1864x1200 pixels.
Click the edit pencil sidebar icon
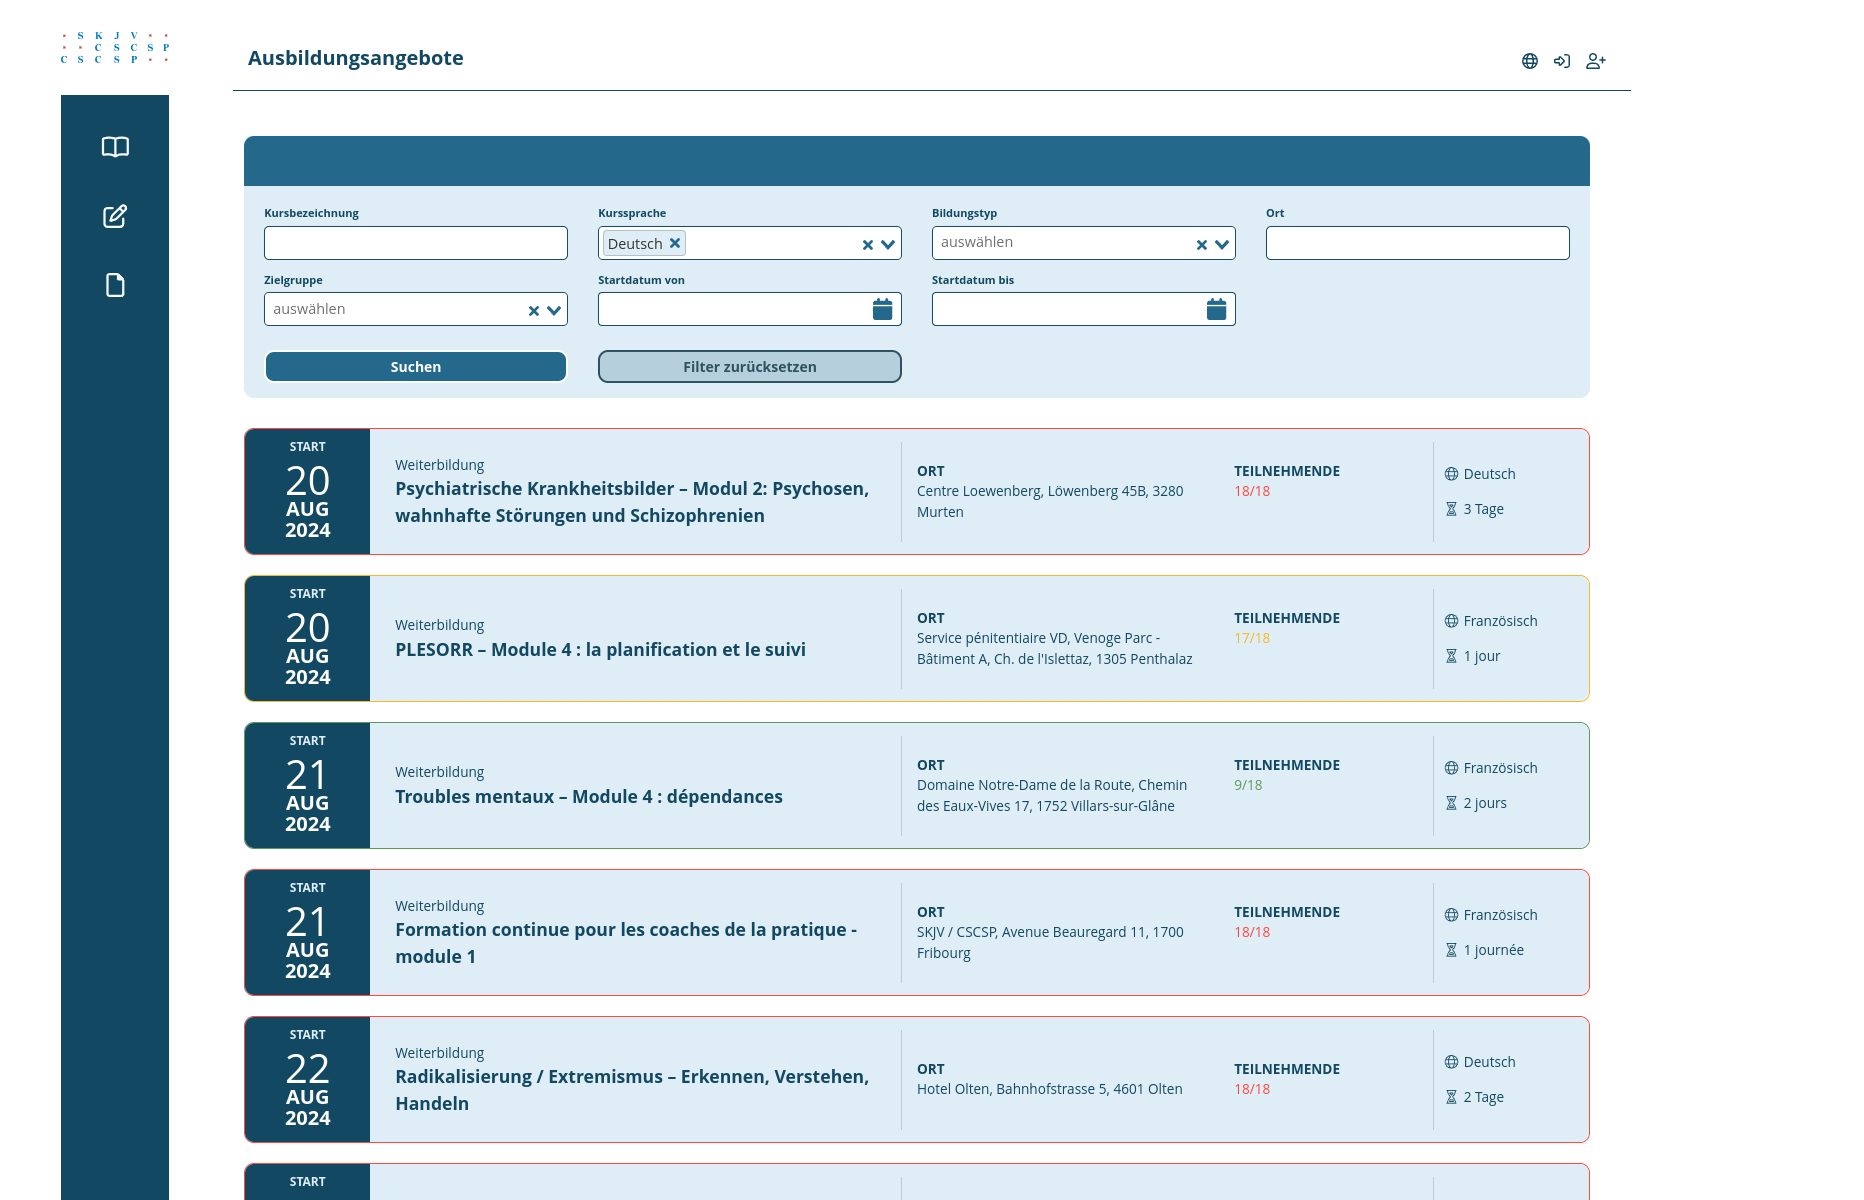click(x=115, y=216)
